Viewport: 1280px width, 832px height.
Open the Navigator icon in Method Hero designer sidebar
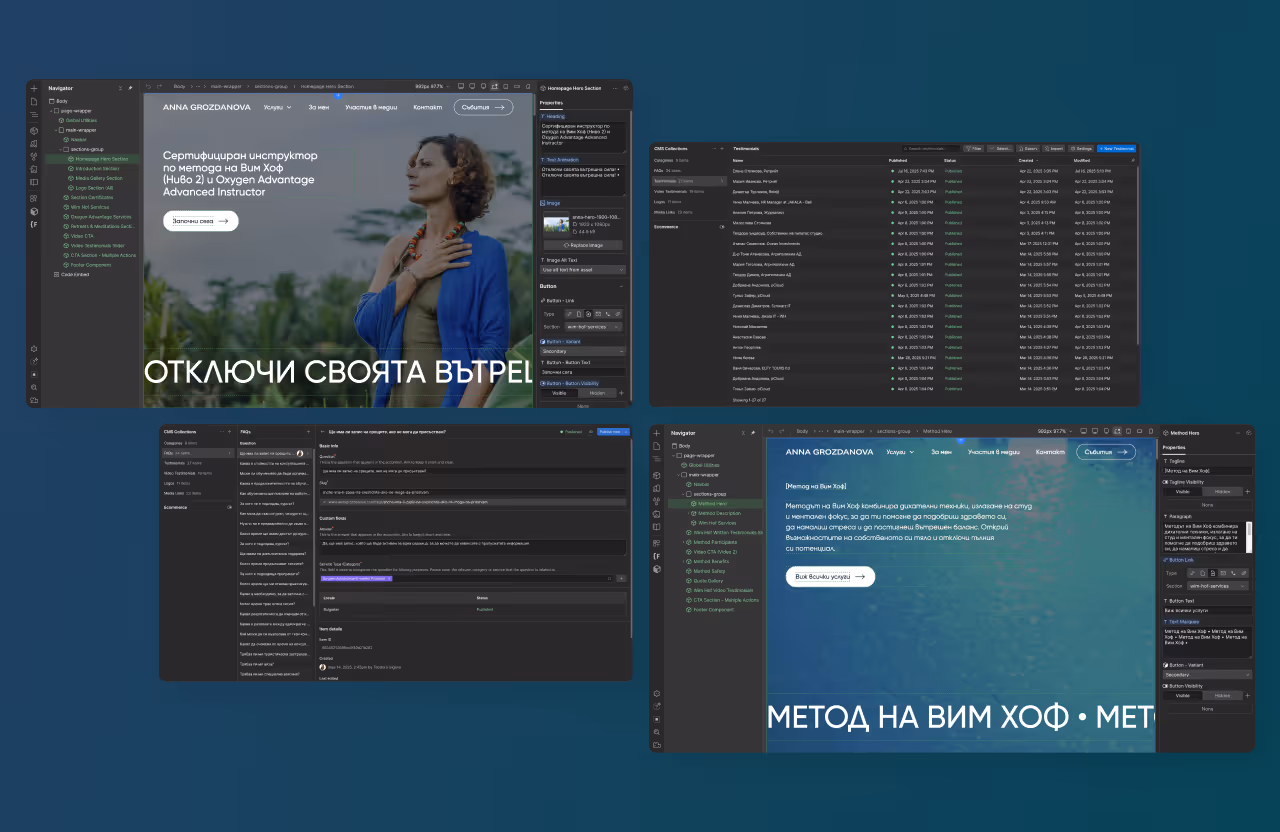(x=656, y=459)
